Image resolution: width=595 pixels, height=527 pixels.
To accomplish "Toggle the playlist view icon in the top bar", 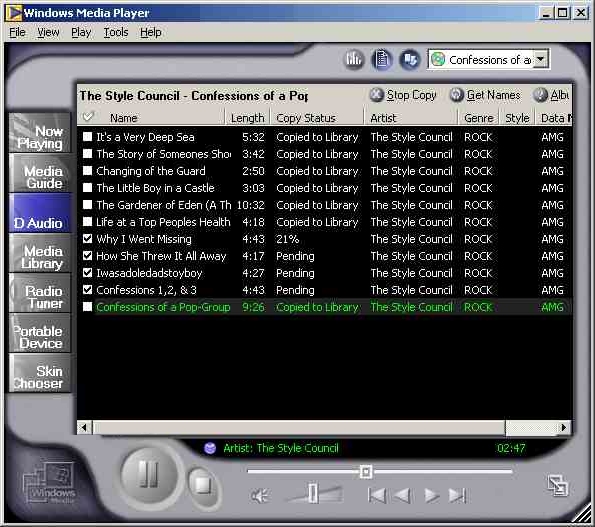I will pyautogui.click(x=381, y=59).
